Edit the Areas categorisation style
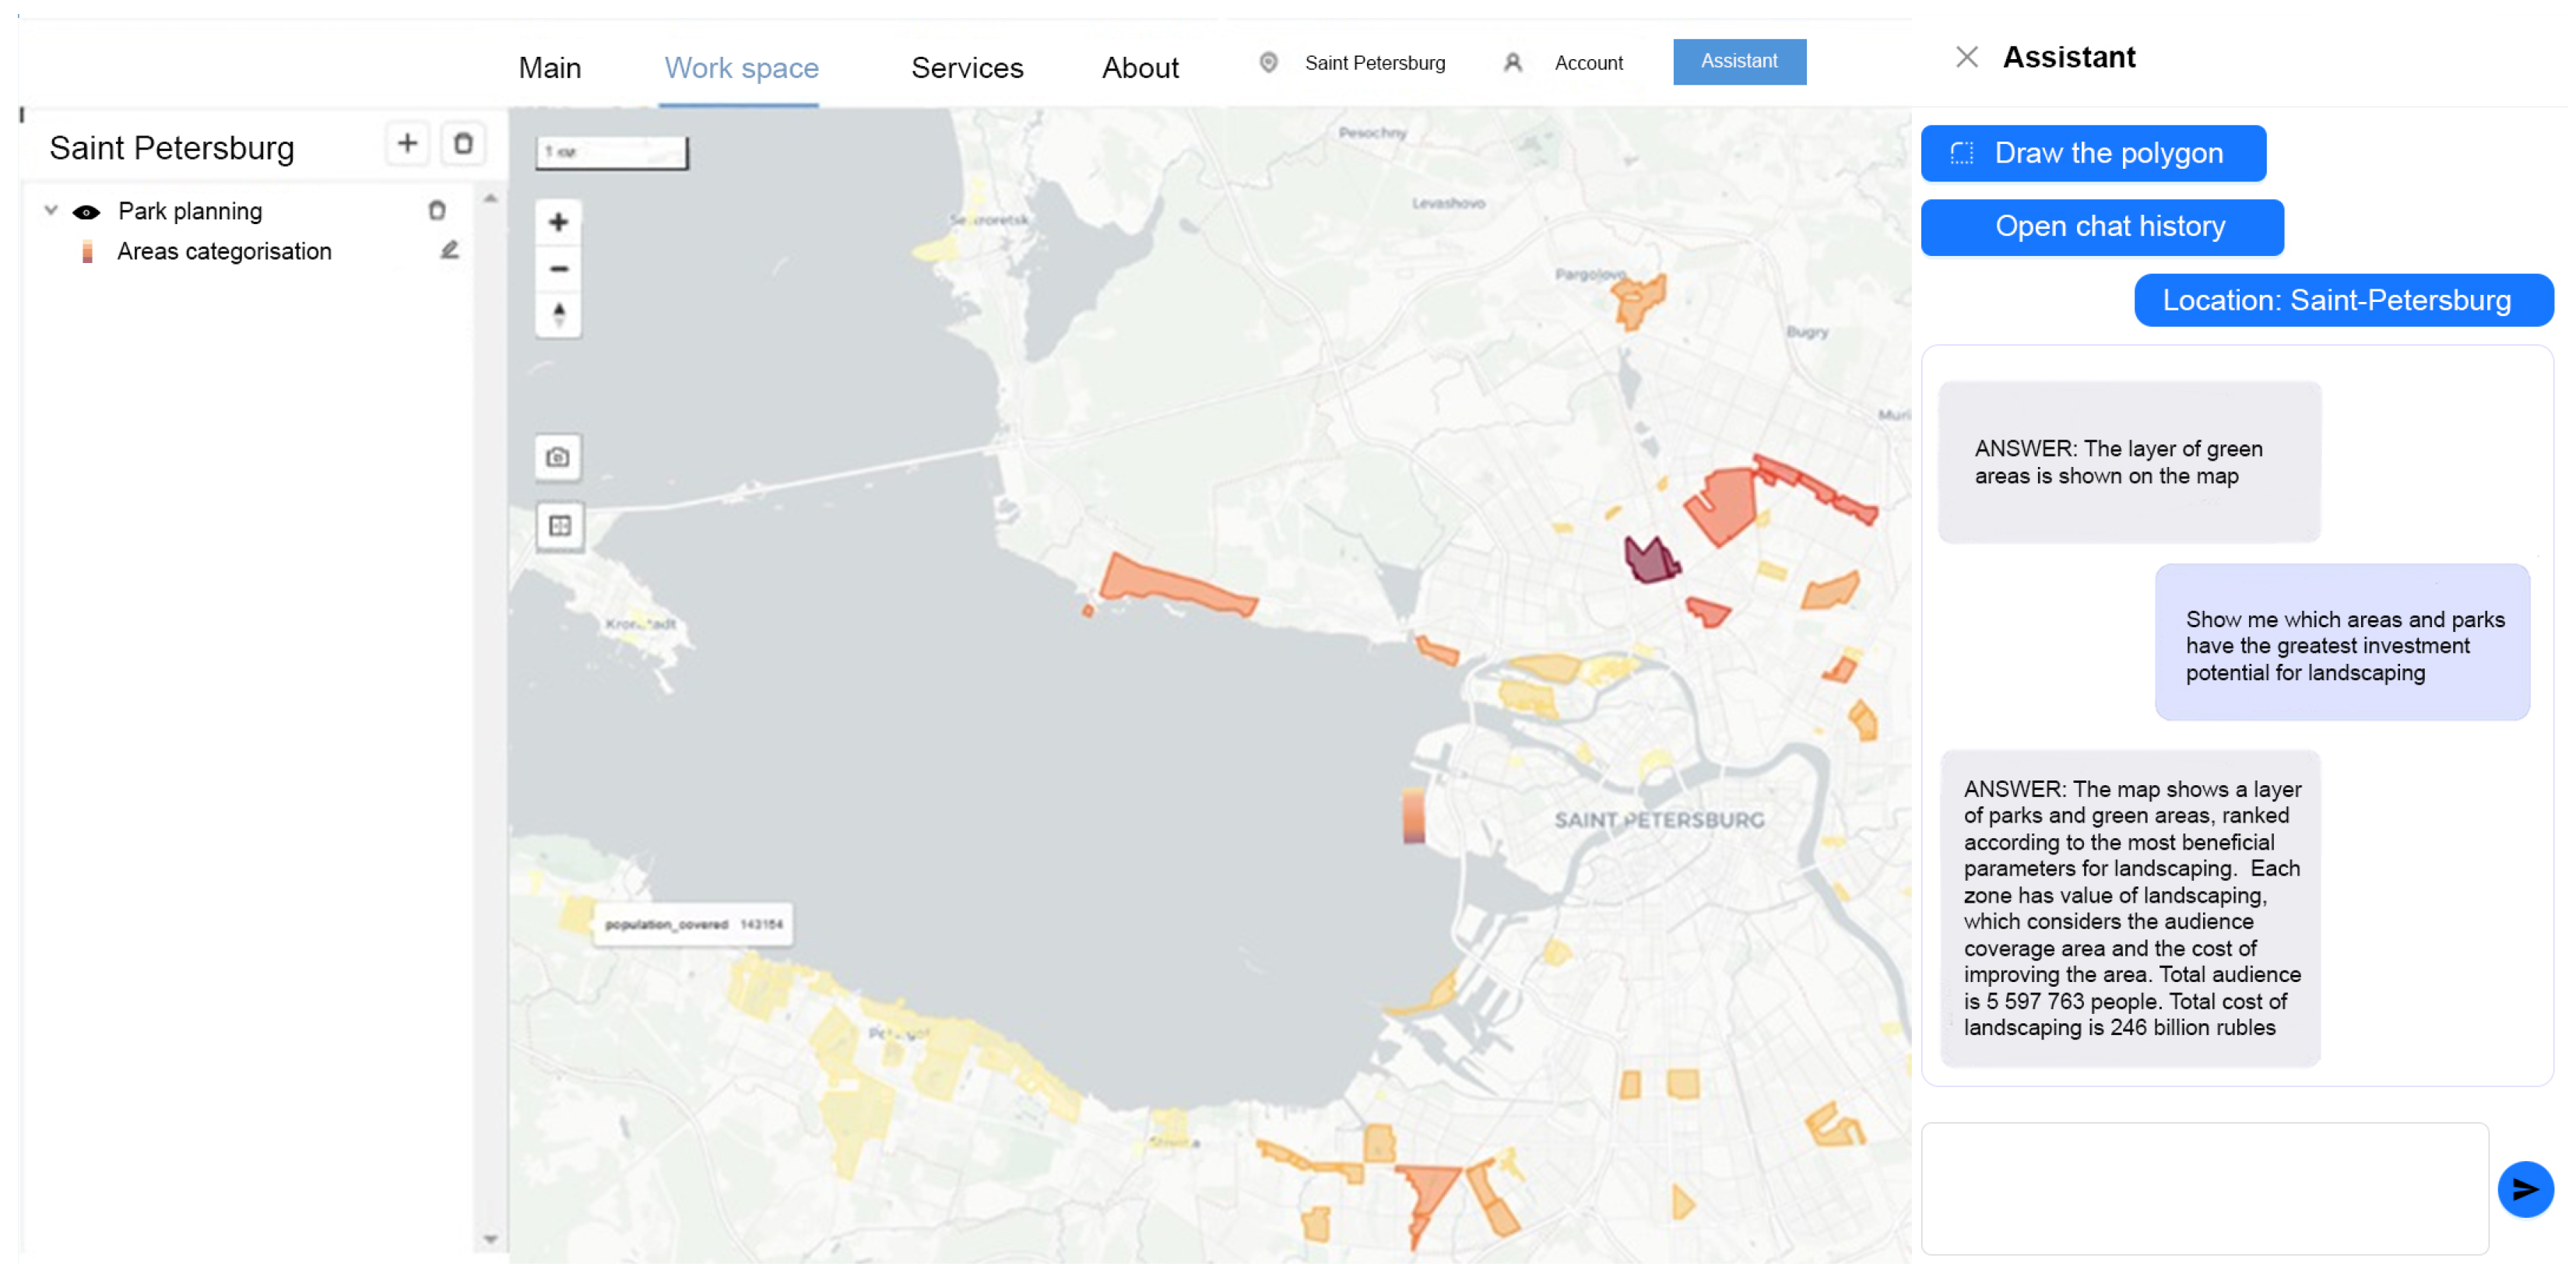The width and height of the screenshot is (2576, 1284). click(x=450, y=250)
